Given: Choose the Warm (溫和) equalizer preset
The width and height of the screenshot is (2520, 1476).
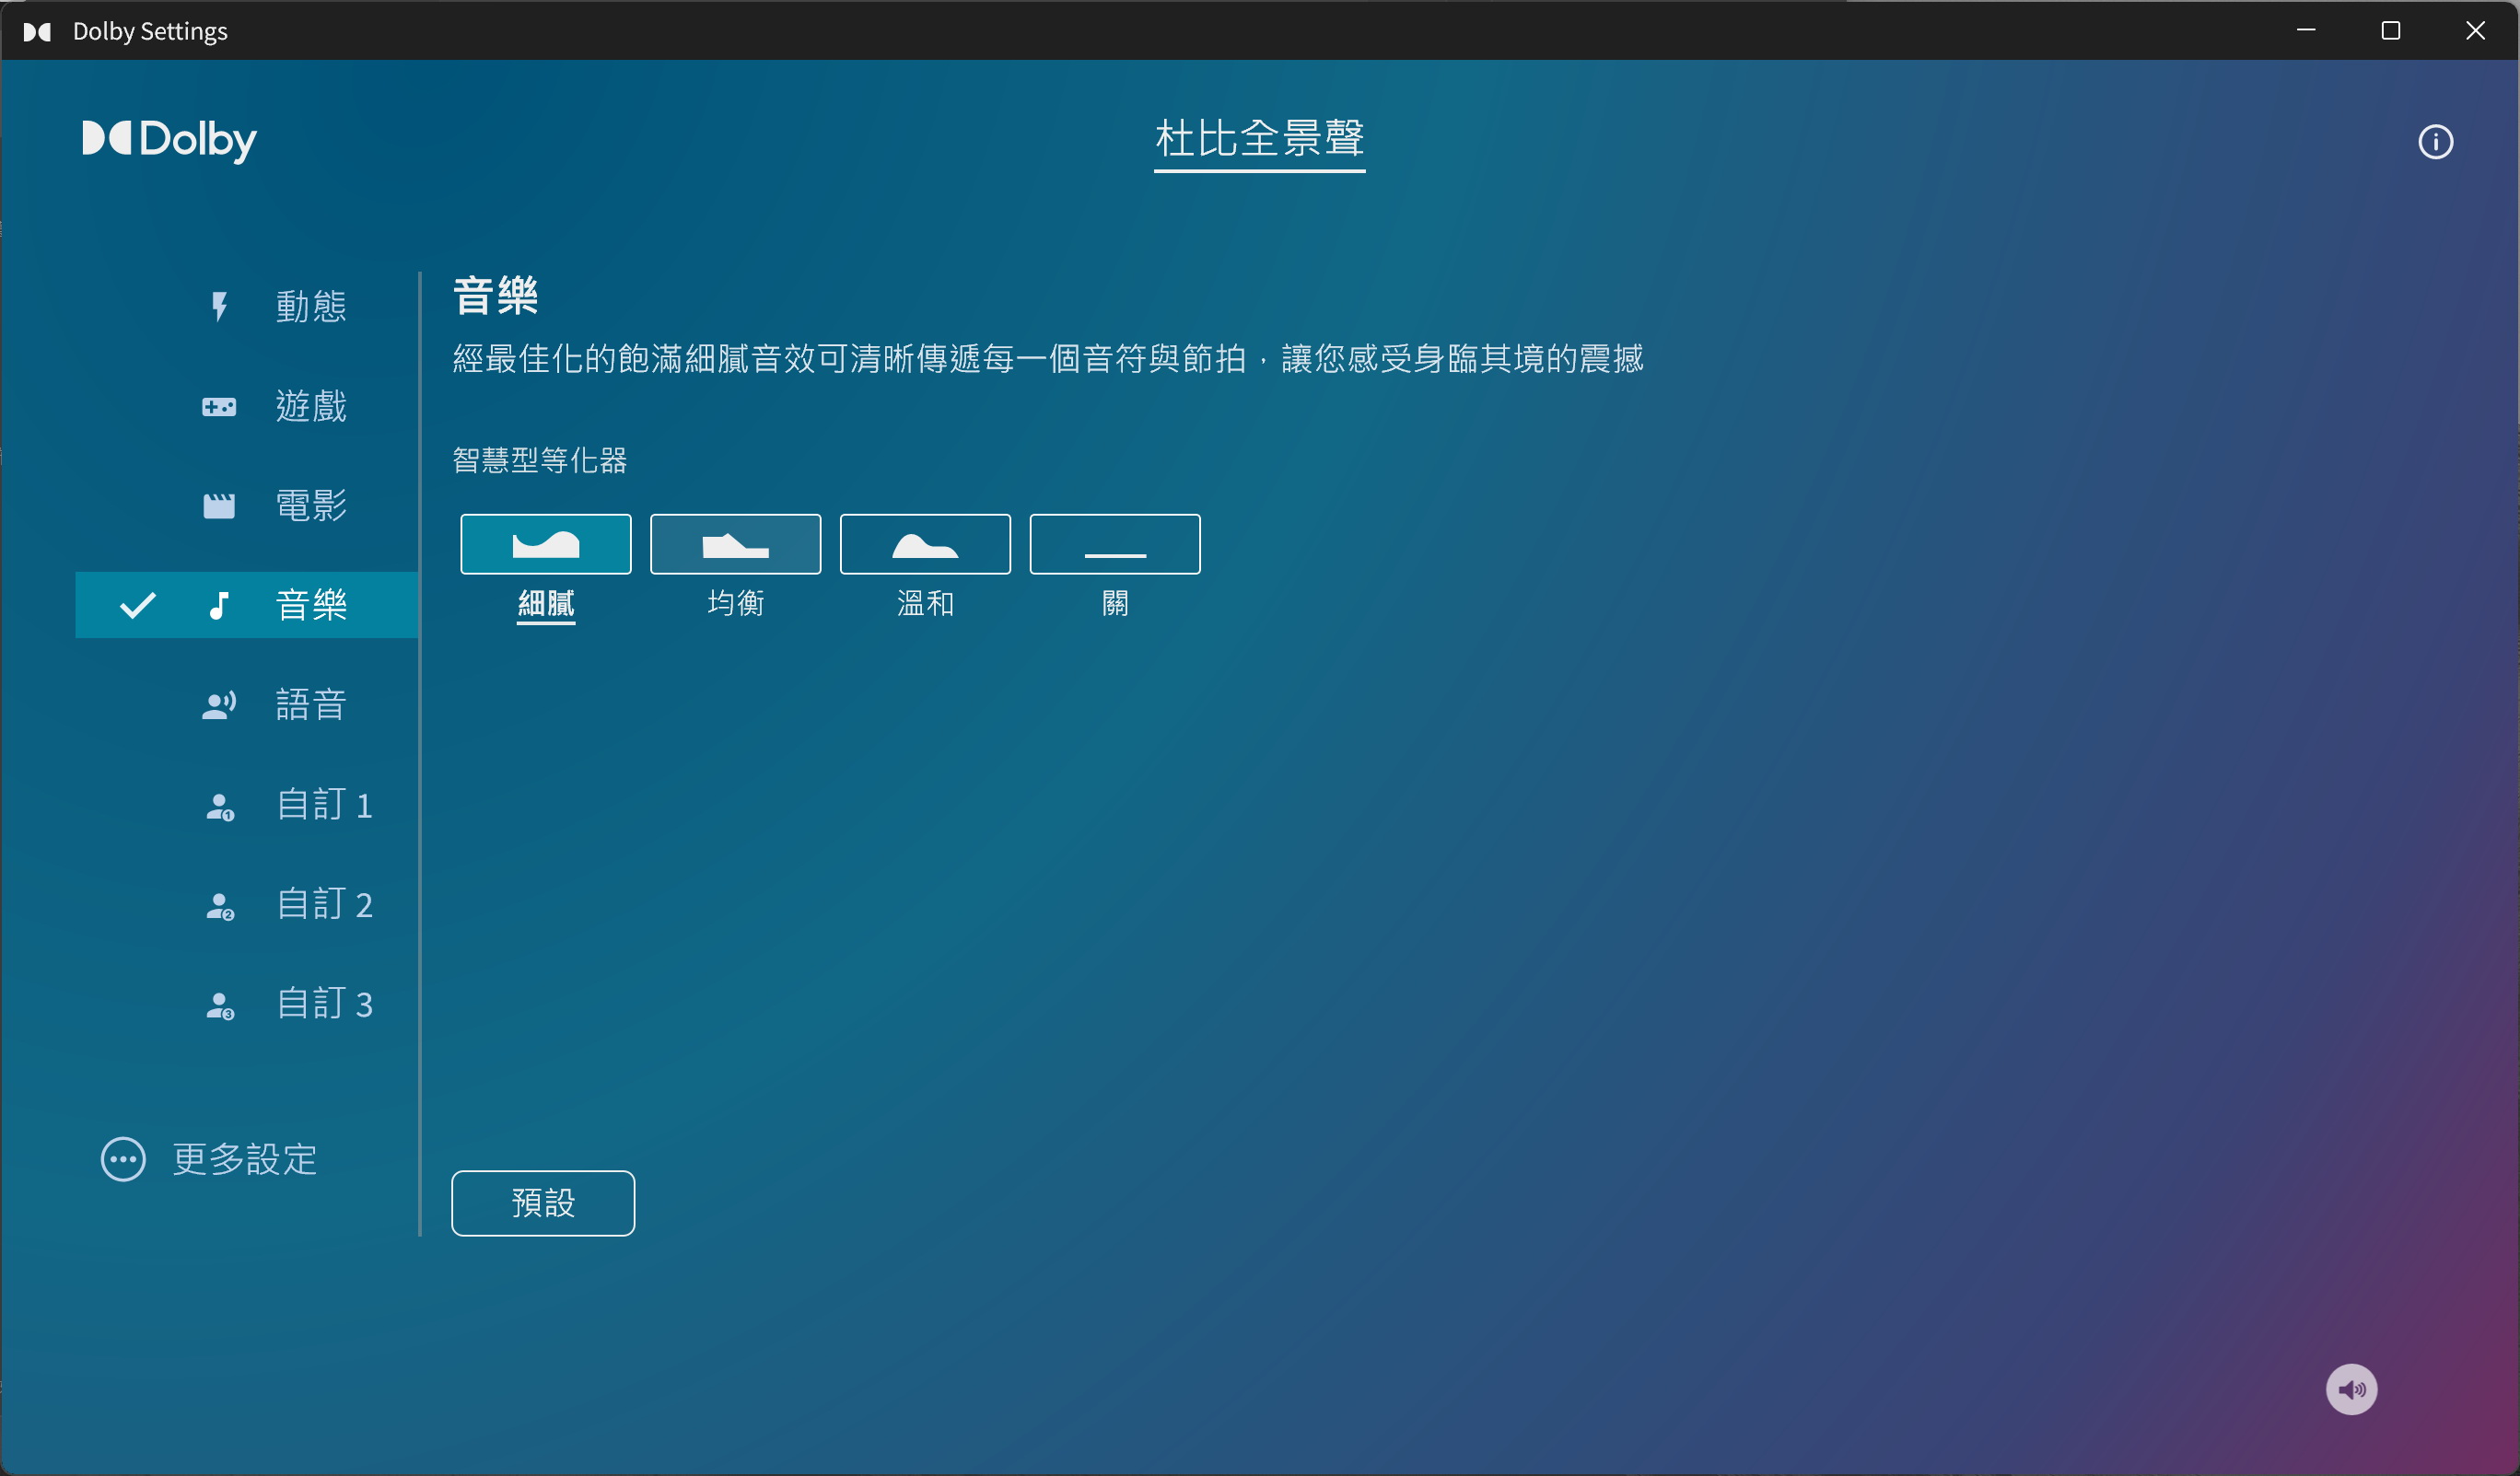Looking at the screenshot, I should [925, 544].
